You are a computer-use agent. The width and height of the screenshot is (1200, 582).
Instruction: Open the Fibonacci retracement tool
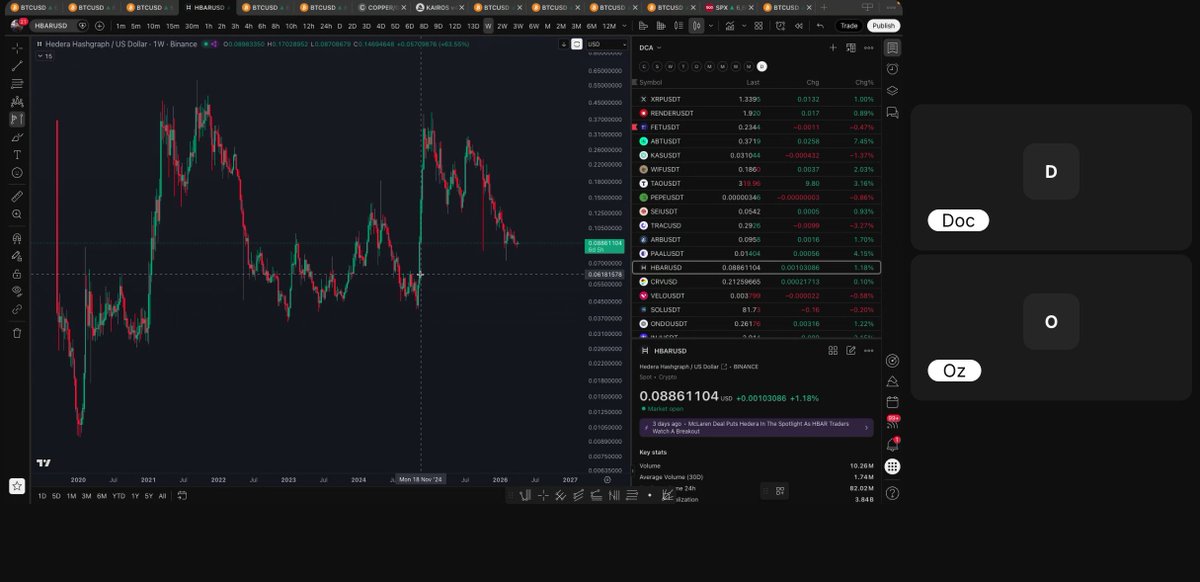click(17, 83)
